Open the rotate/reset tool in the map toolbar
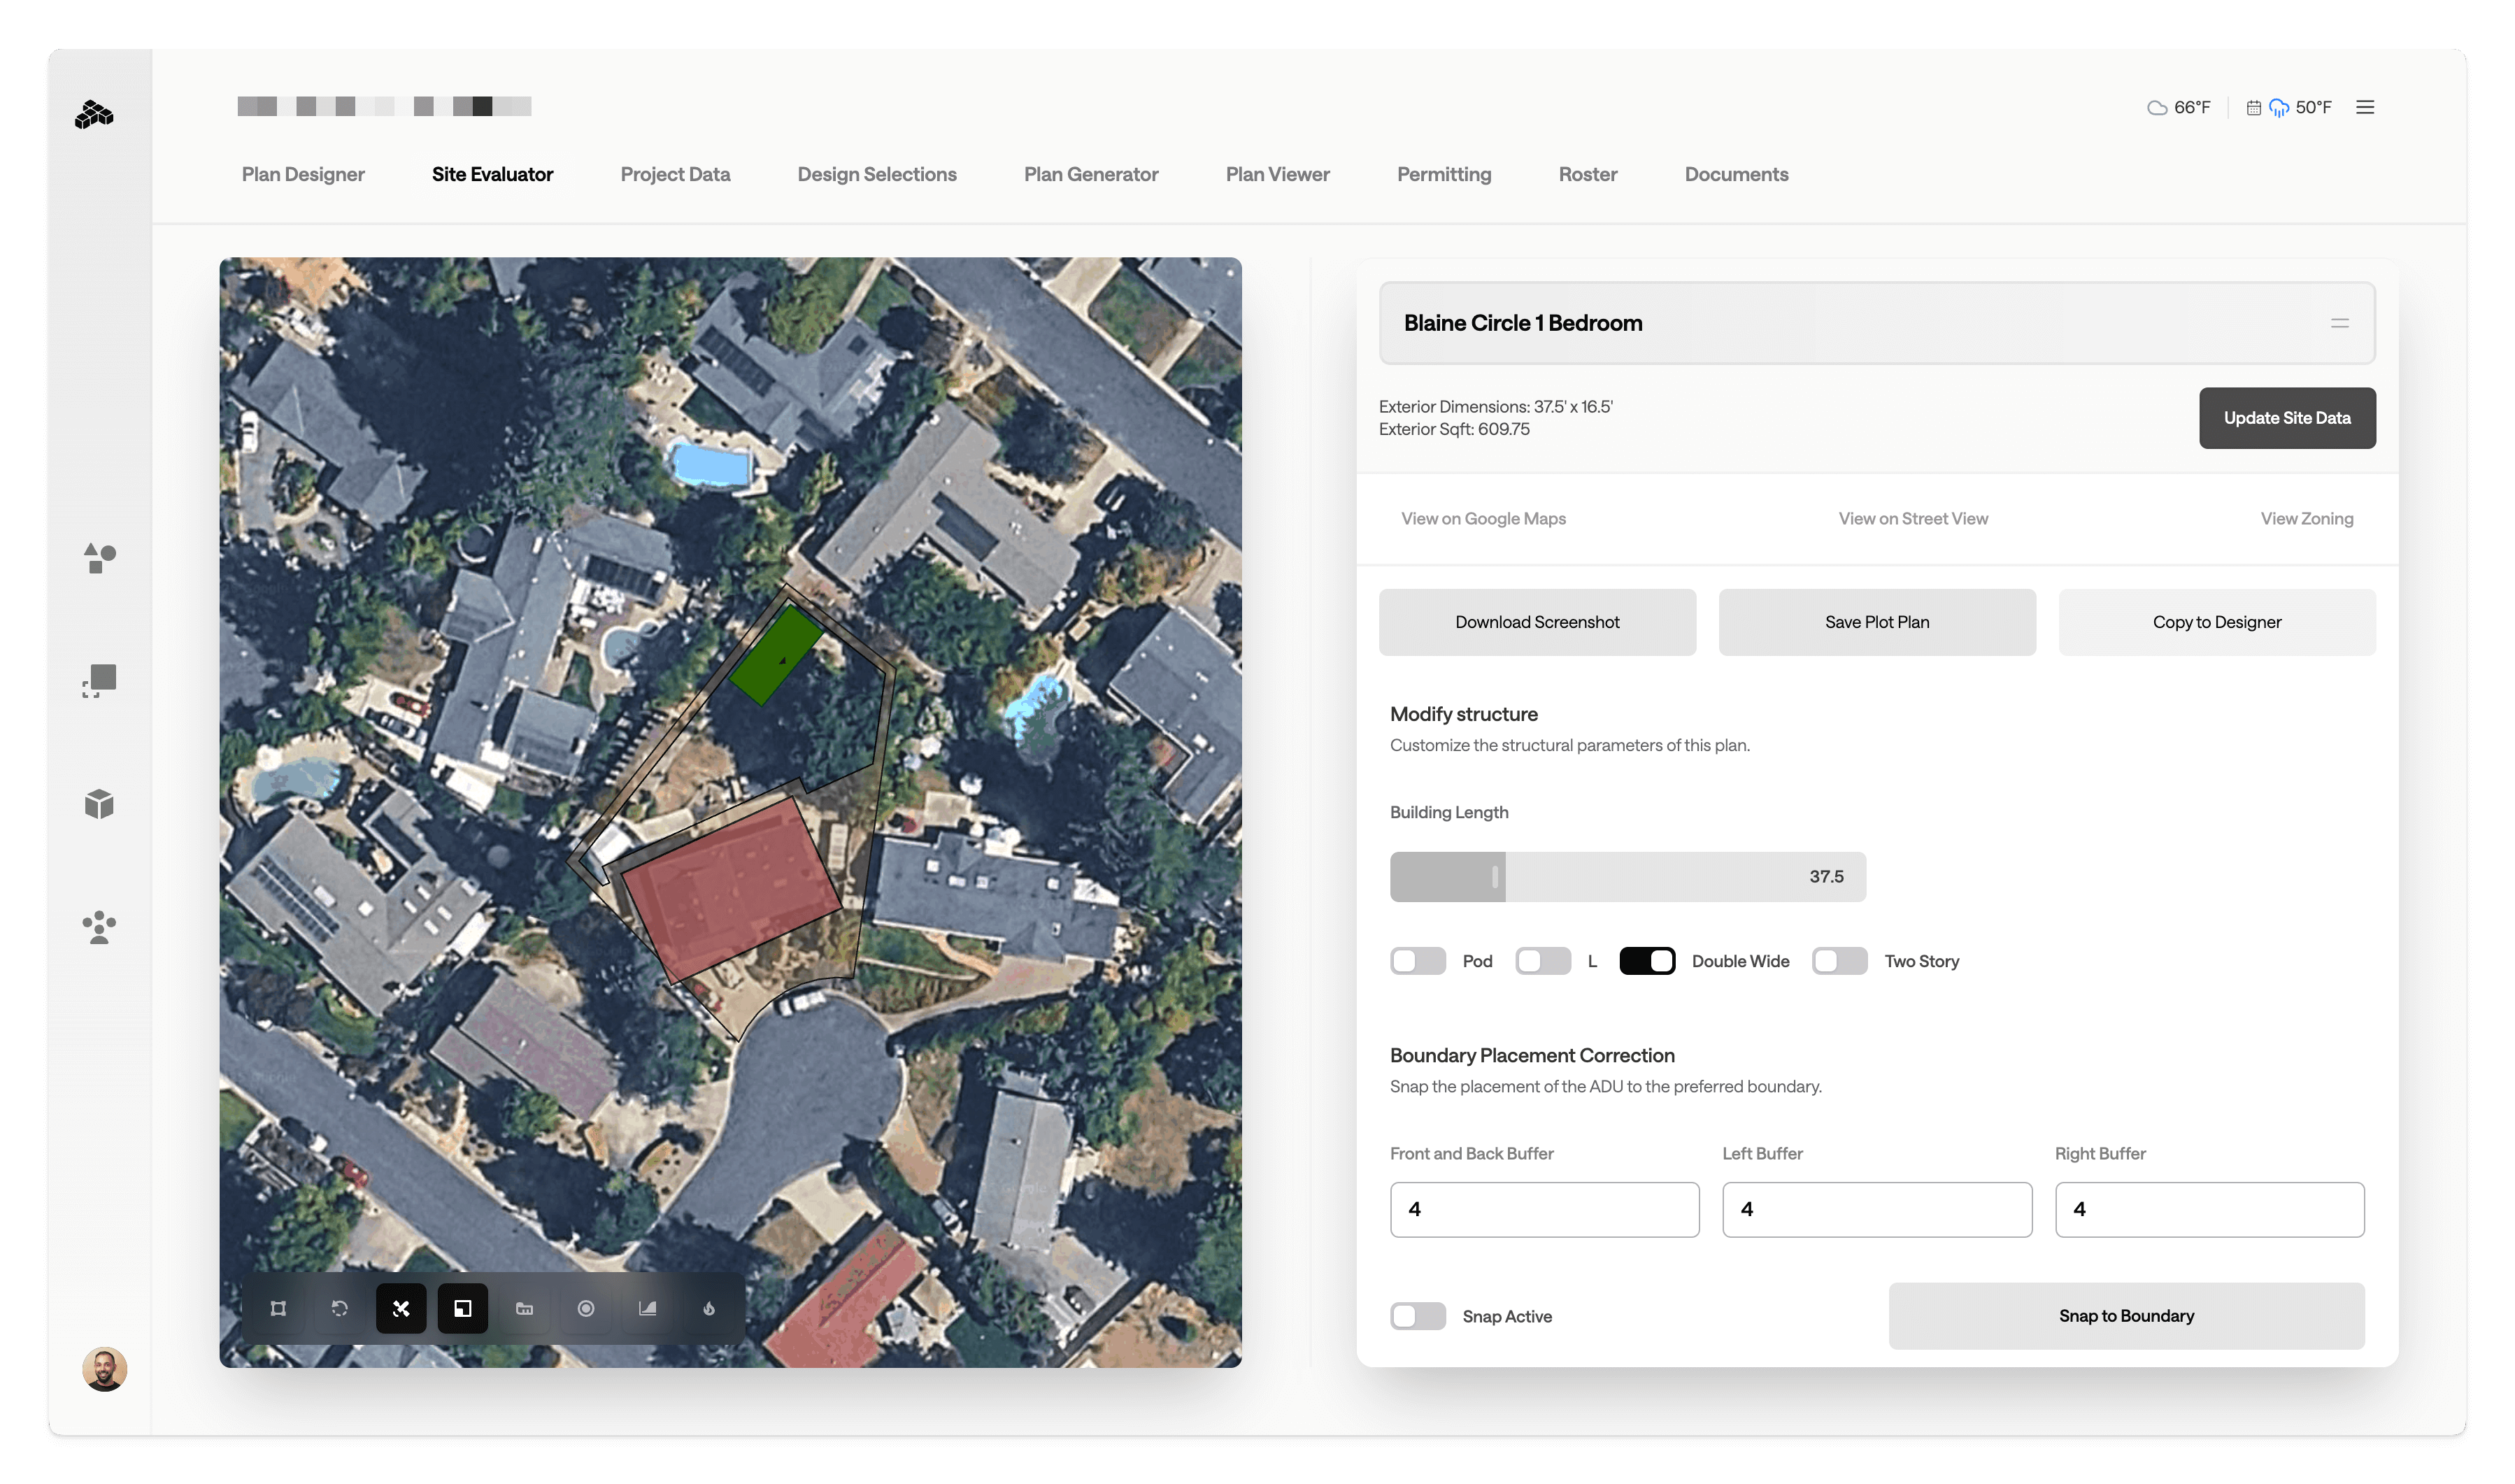The image size is (2515, 1484). 339,1308
